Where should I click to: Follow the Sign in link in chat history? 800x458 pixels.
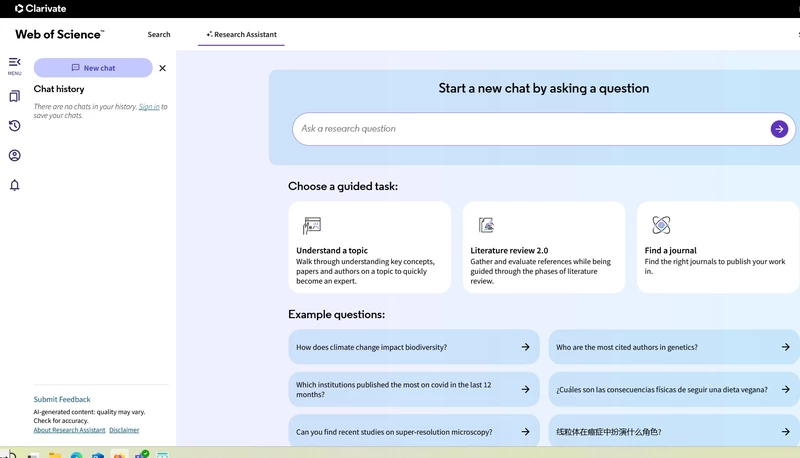click(x=149, y=107)
